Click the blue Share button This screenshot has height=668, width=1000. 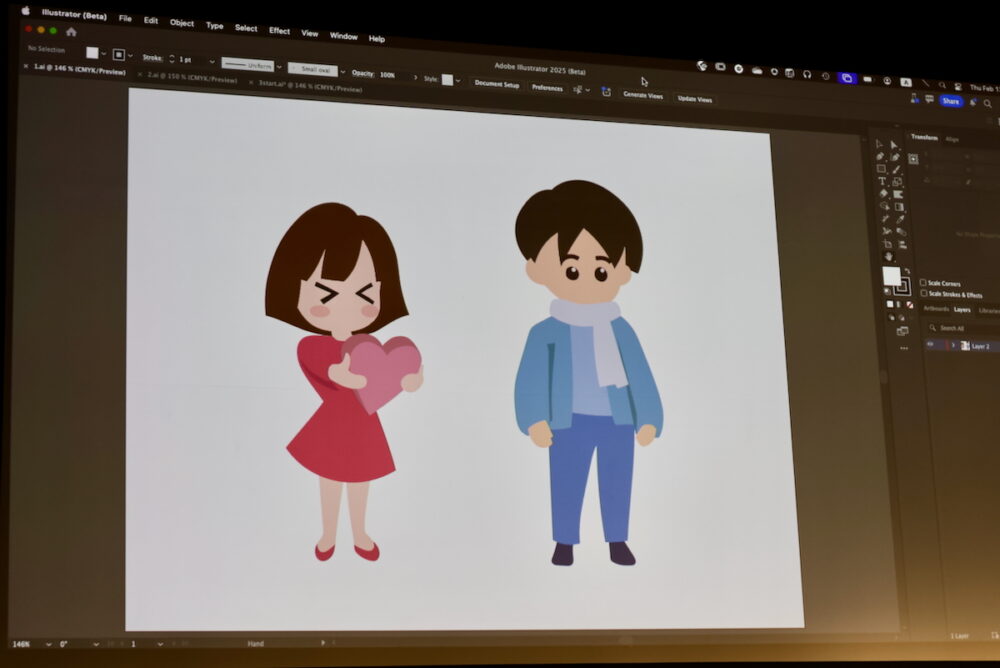pyautogui.click(x=950, y=101)
